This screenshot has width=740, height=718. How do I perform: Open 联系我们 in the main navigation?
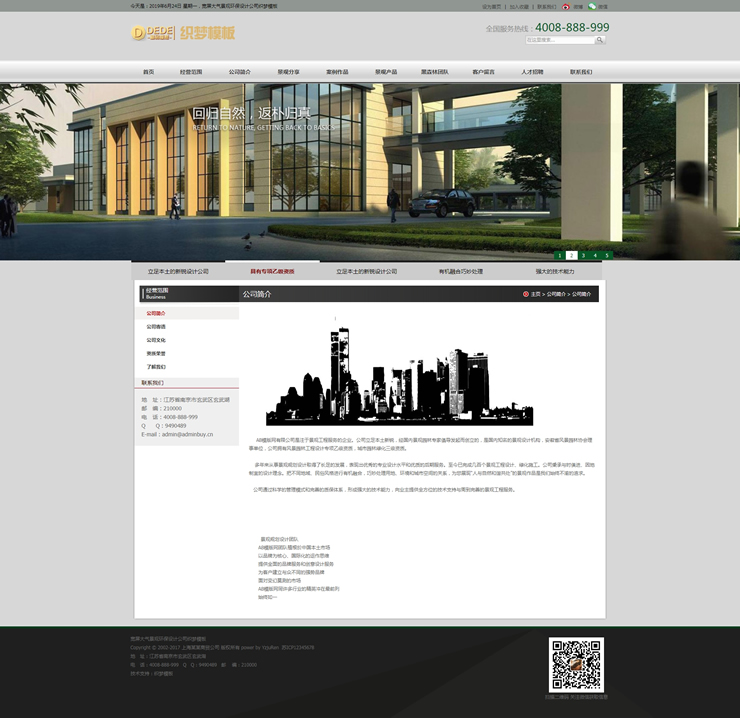tap(581, 72)
